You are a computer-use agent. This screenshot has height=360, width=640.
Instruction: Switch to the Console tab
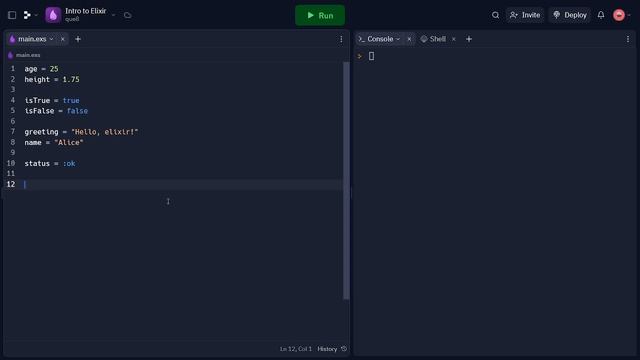[x=380, y=39]
